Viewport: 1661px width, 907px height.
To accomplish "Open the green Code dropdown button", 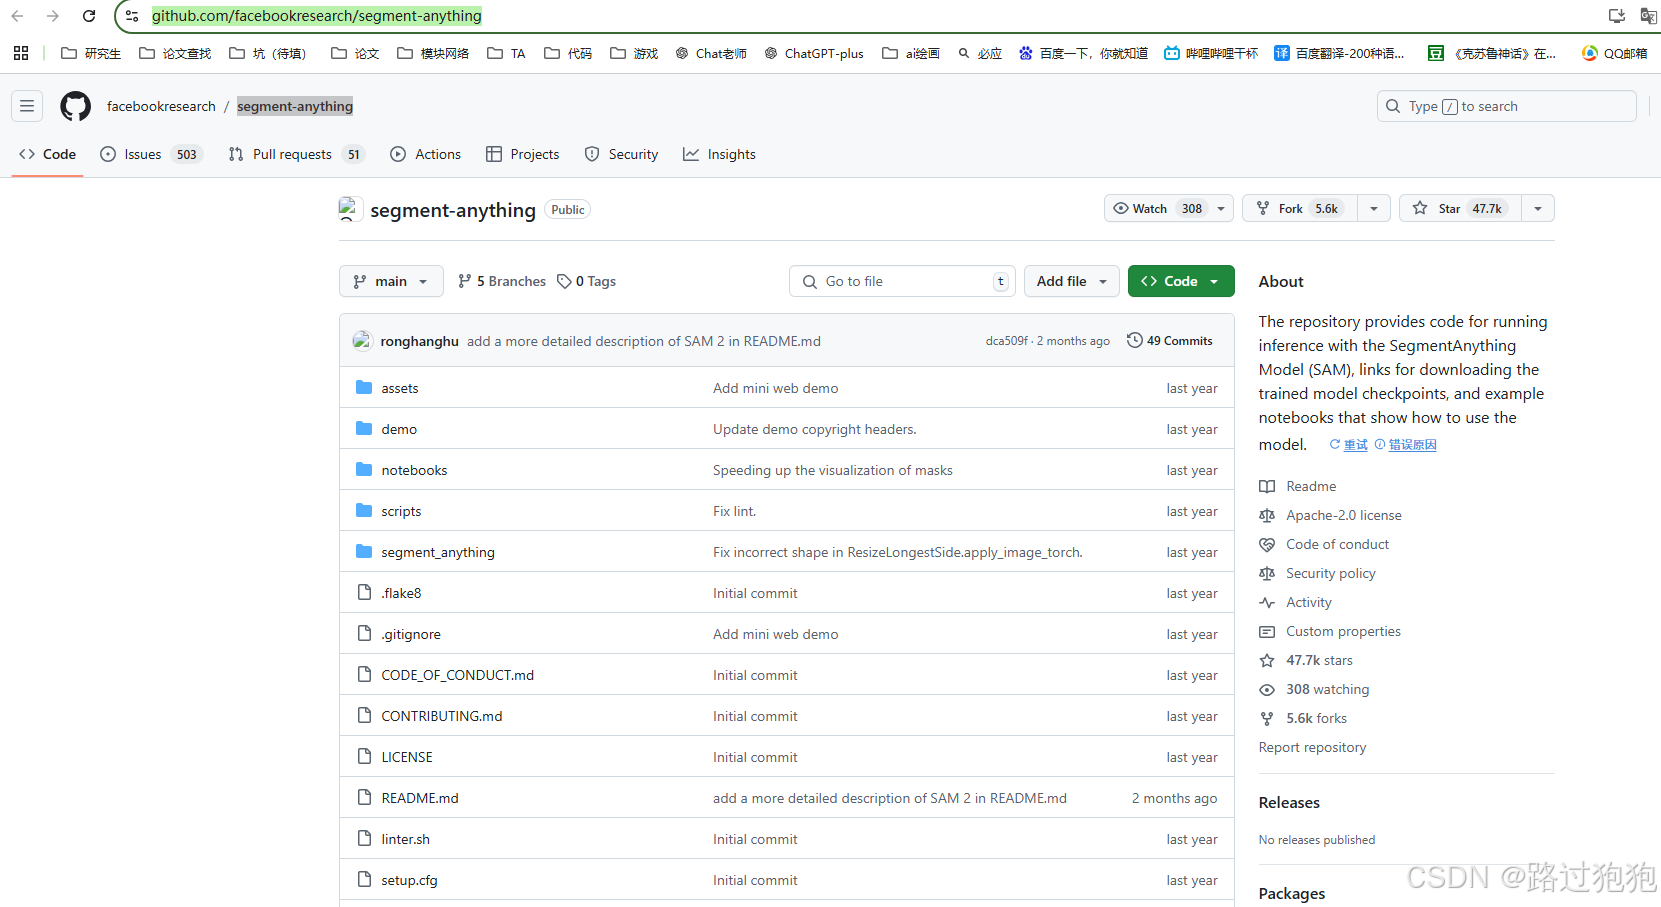I will click(1181, 281).
